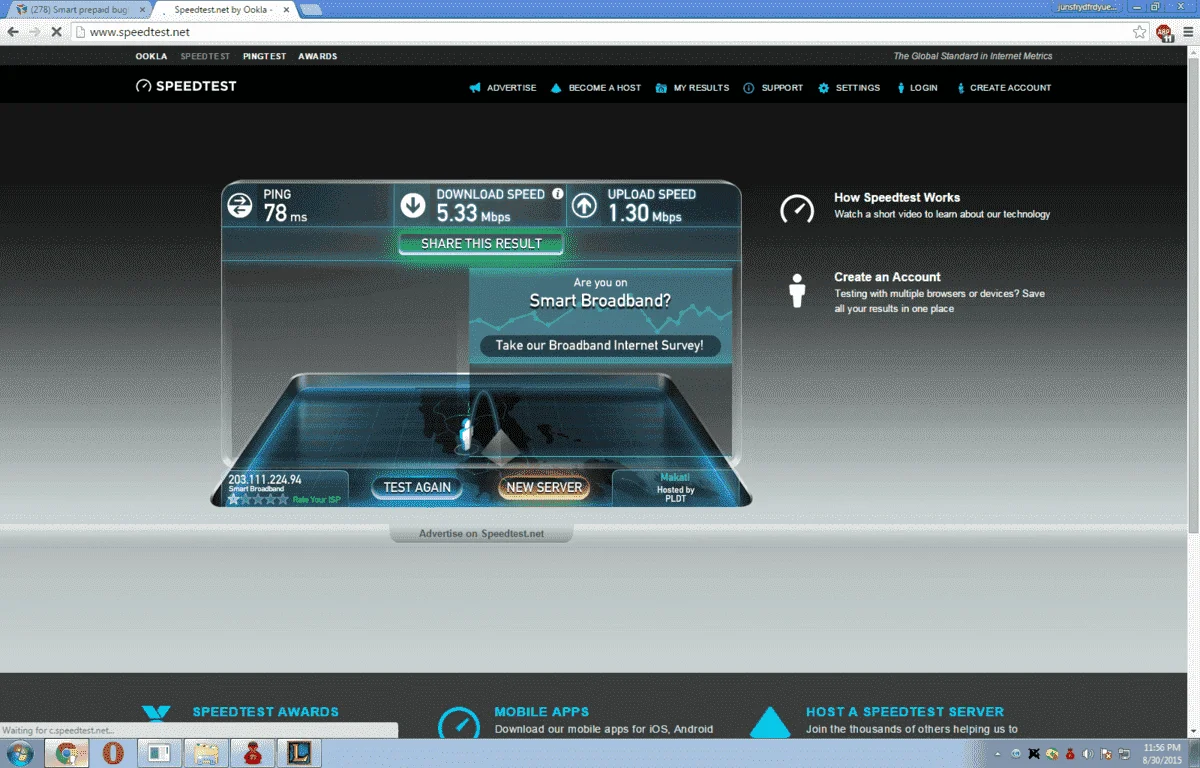Click the bookmark star in address bar

coord(1139,32)
